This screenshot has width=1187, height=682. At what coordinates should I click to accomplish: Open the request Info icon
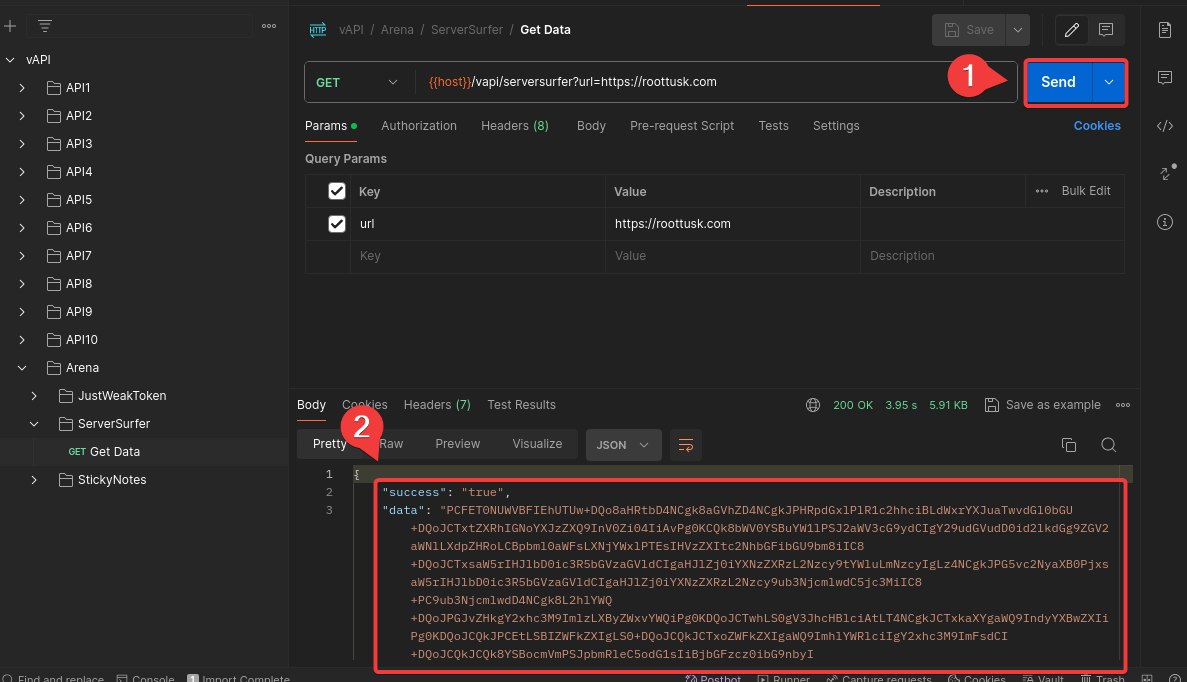(1164, 222)
